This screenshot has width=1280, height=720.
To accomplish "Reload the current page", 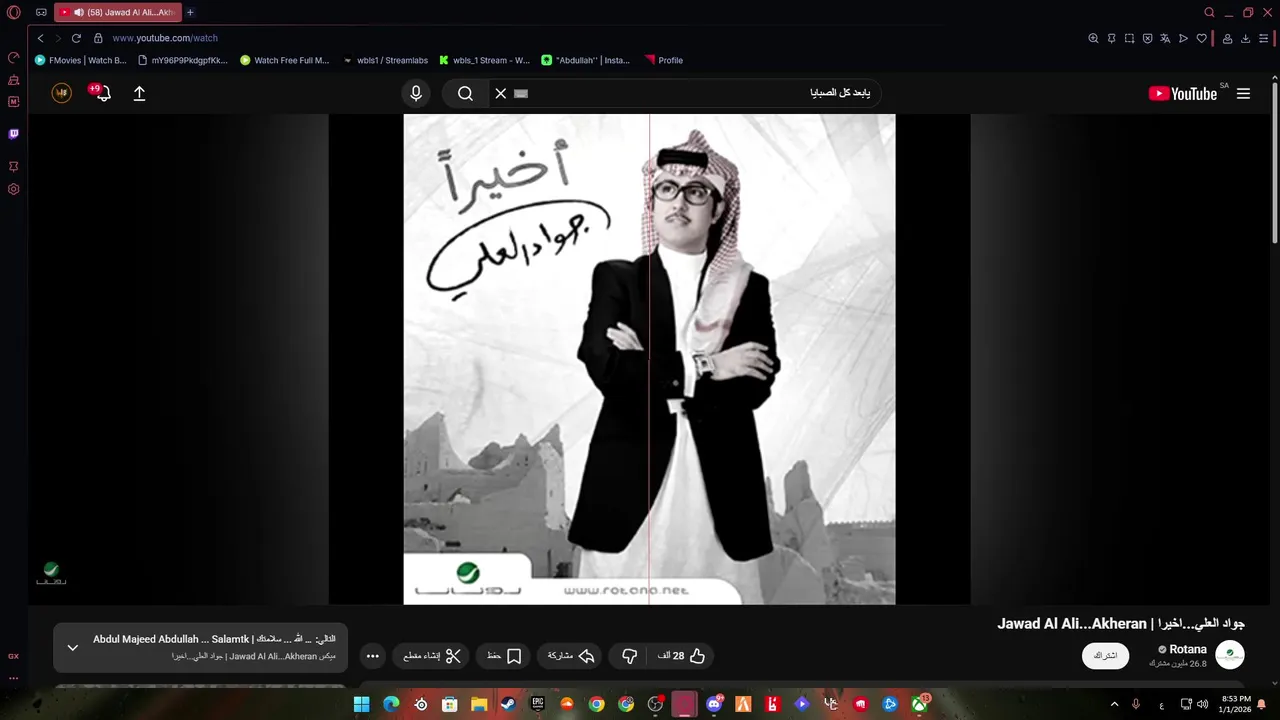I will [x=76, y=38].
